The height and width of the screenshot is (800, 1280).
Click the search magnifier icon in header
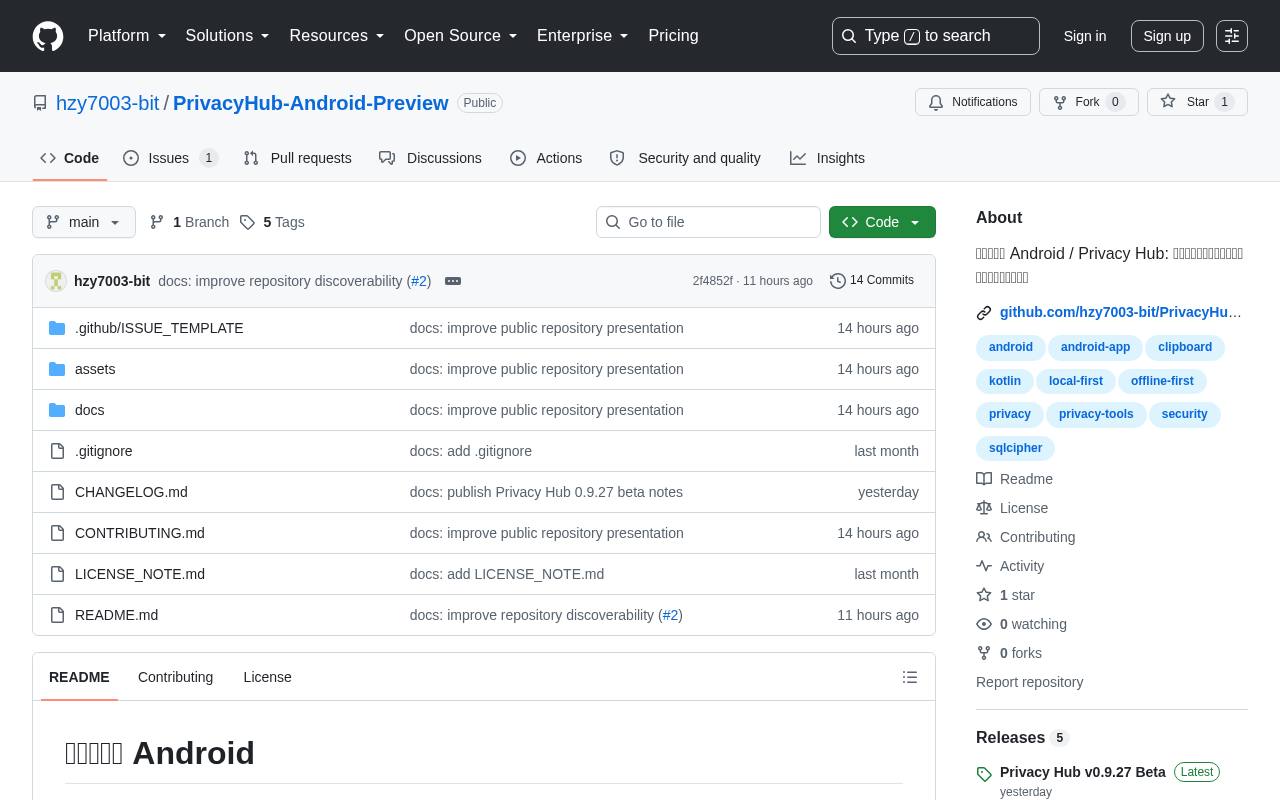pyautogui.click(x=849, y=36)
